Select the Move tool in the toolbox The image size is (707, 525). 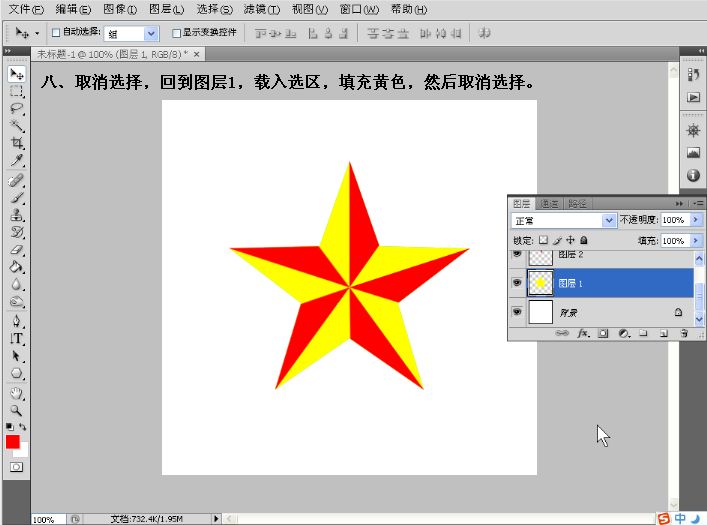tap(17, 74)
